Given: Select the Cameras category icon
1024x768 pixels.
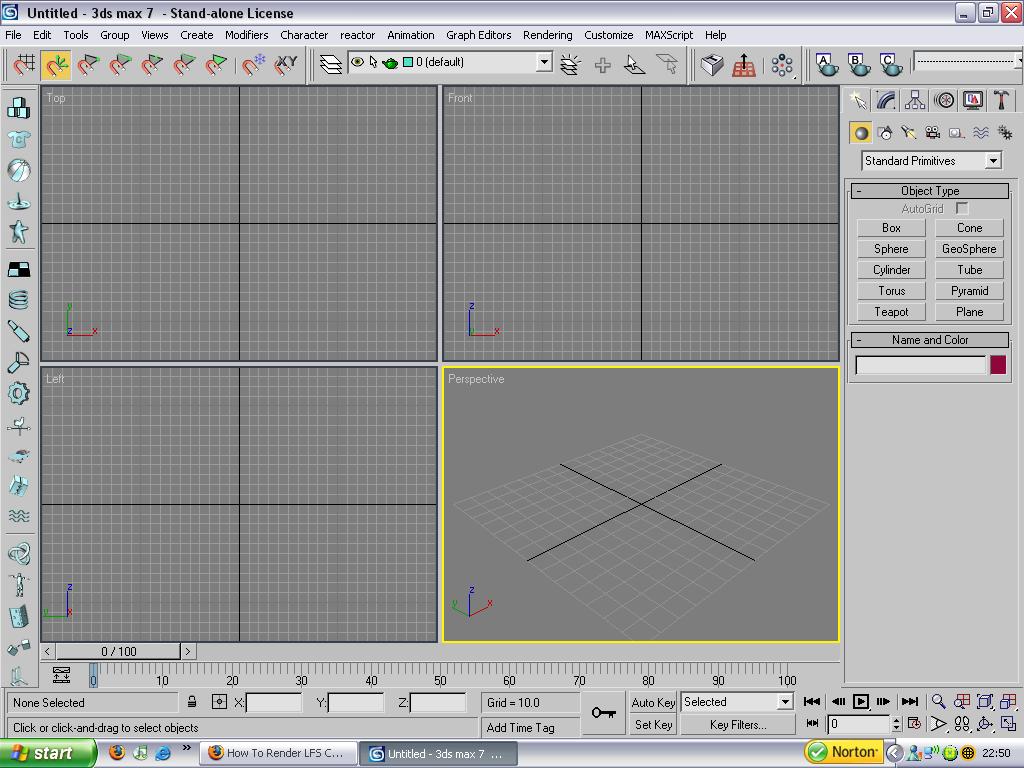Looking at the screenshot, I should pyautogui.click(x=933, y=133).
